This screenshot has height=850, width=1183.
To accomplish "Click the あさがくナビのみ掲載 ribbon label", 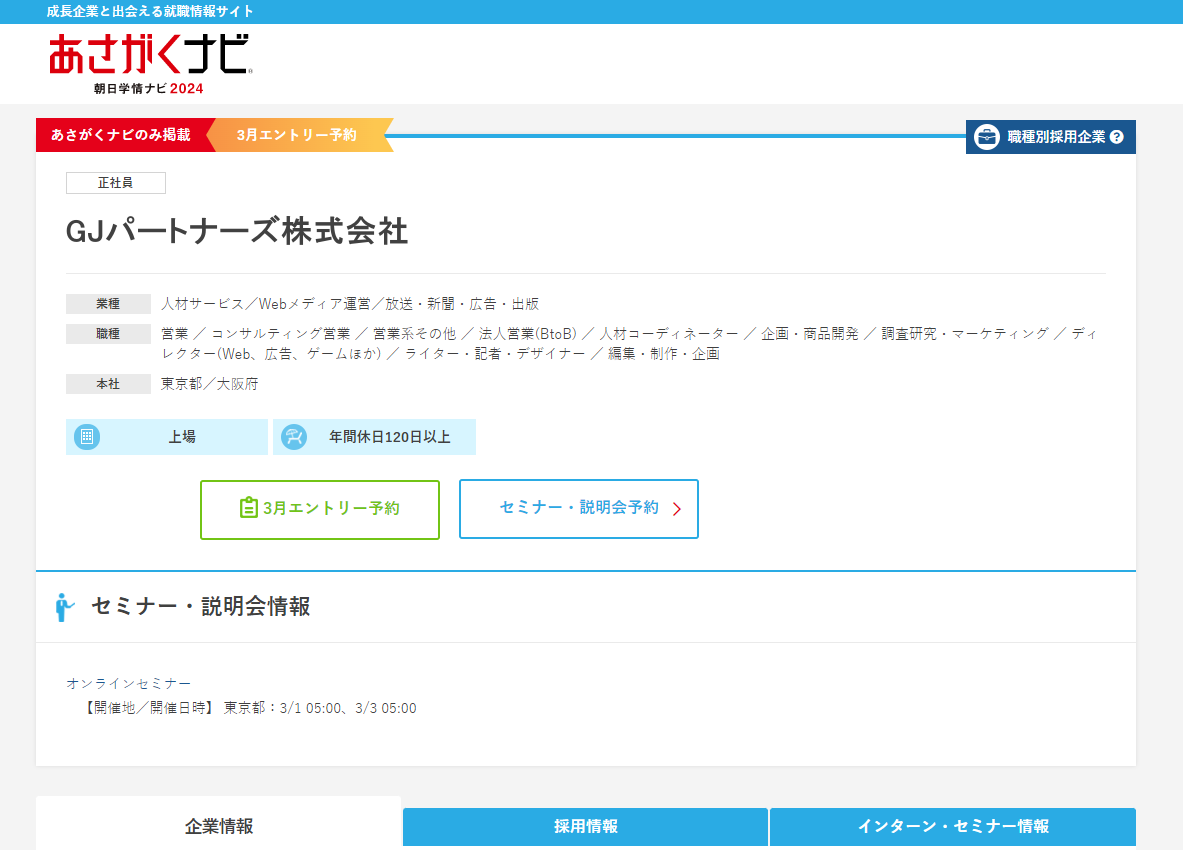I will tap(123, 135).
